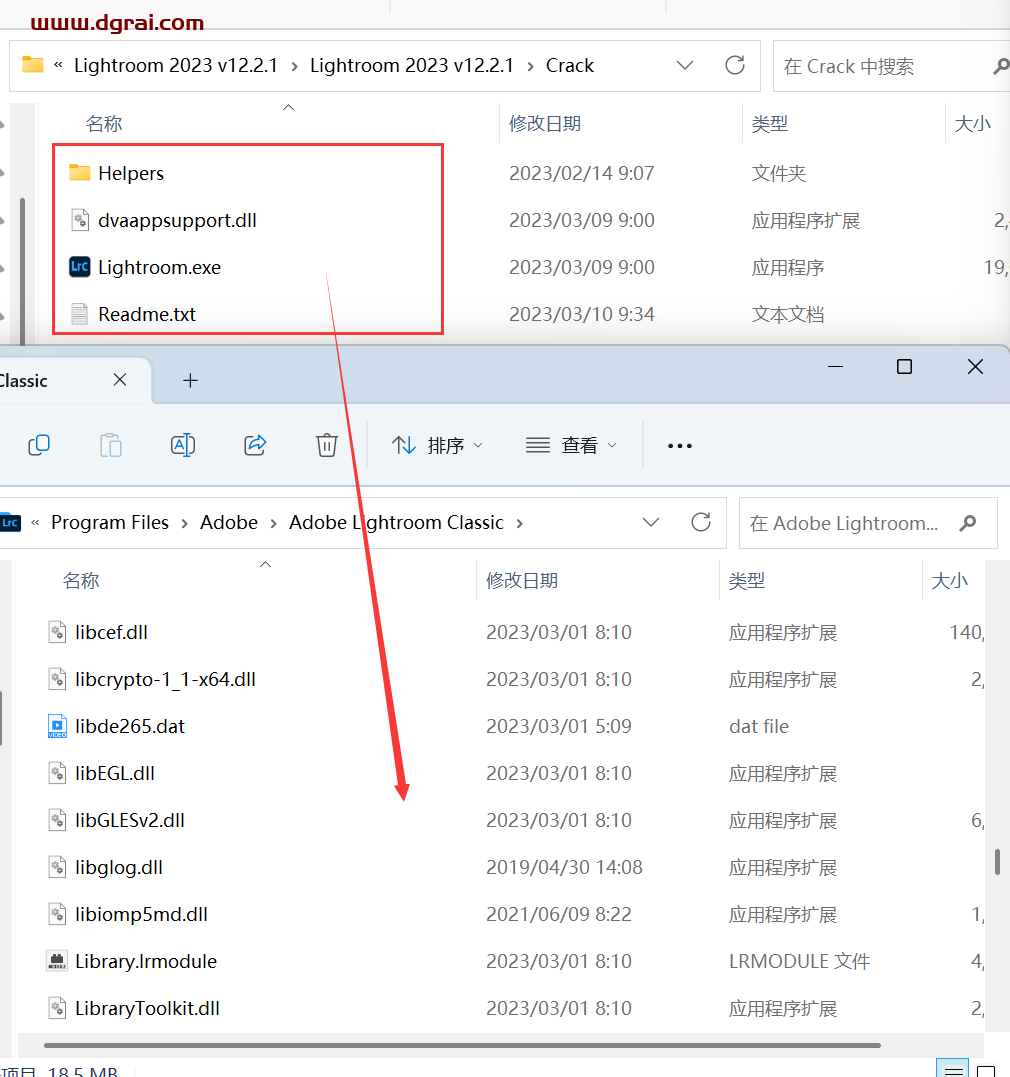Expand the Crack window address history dropdown
The width and height of the screenshot is (1010, 1077).
[684, 65]
